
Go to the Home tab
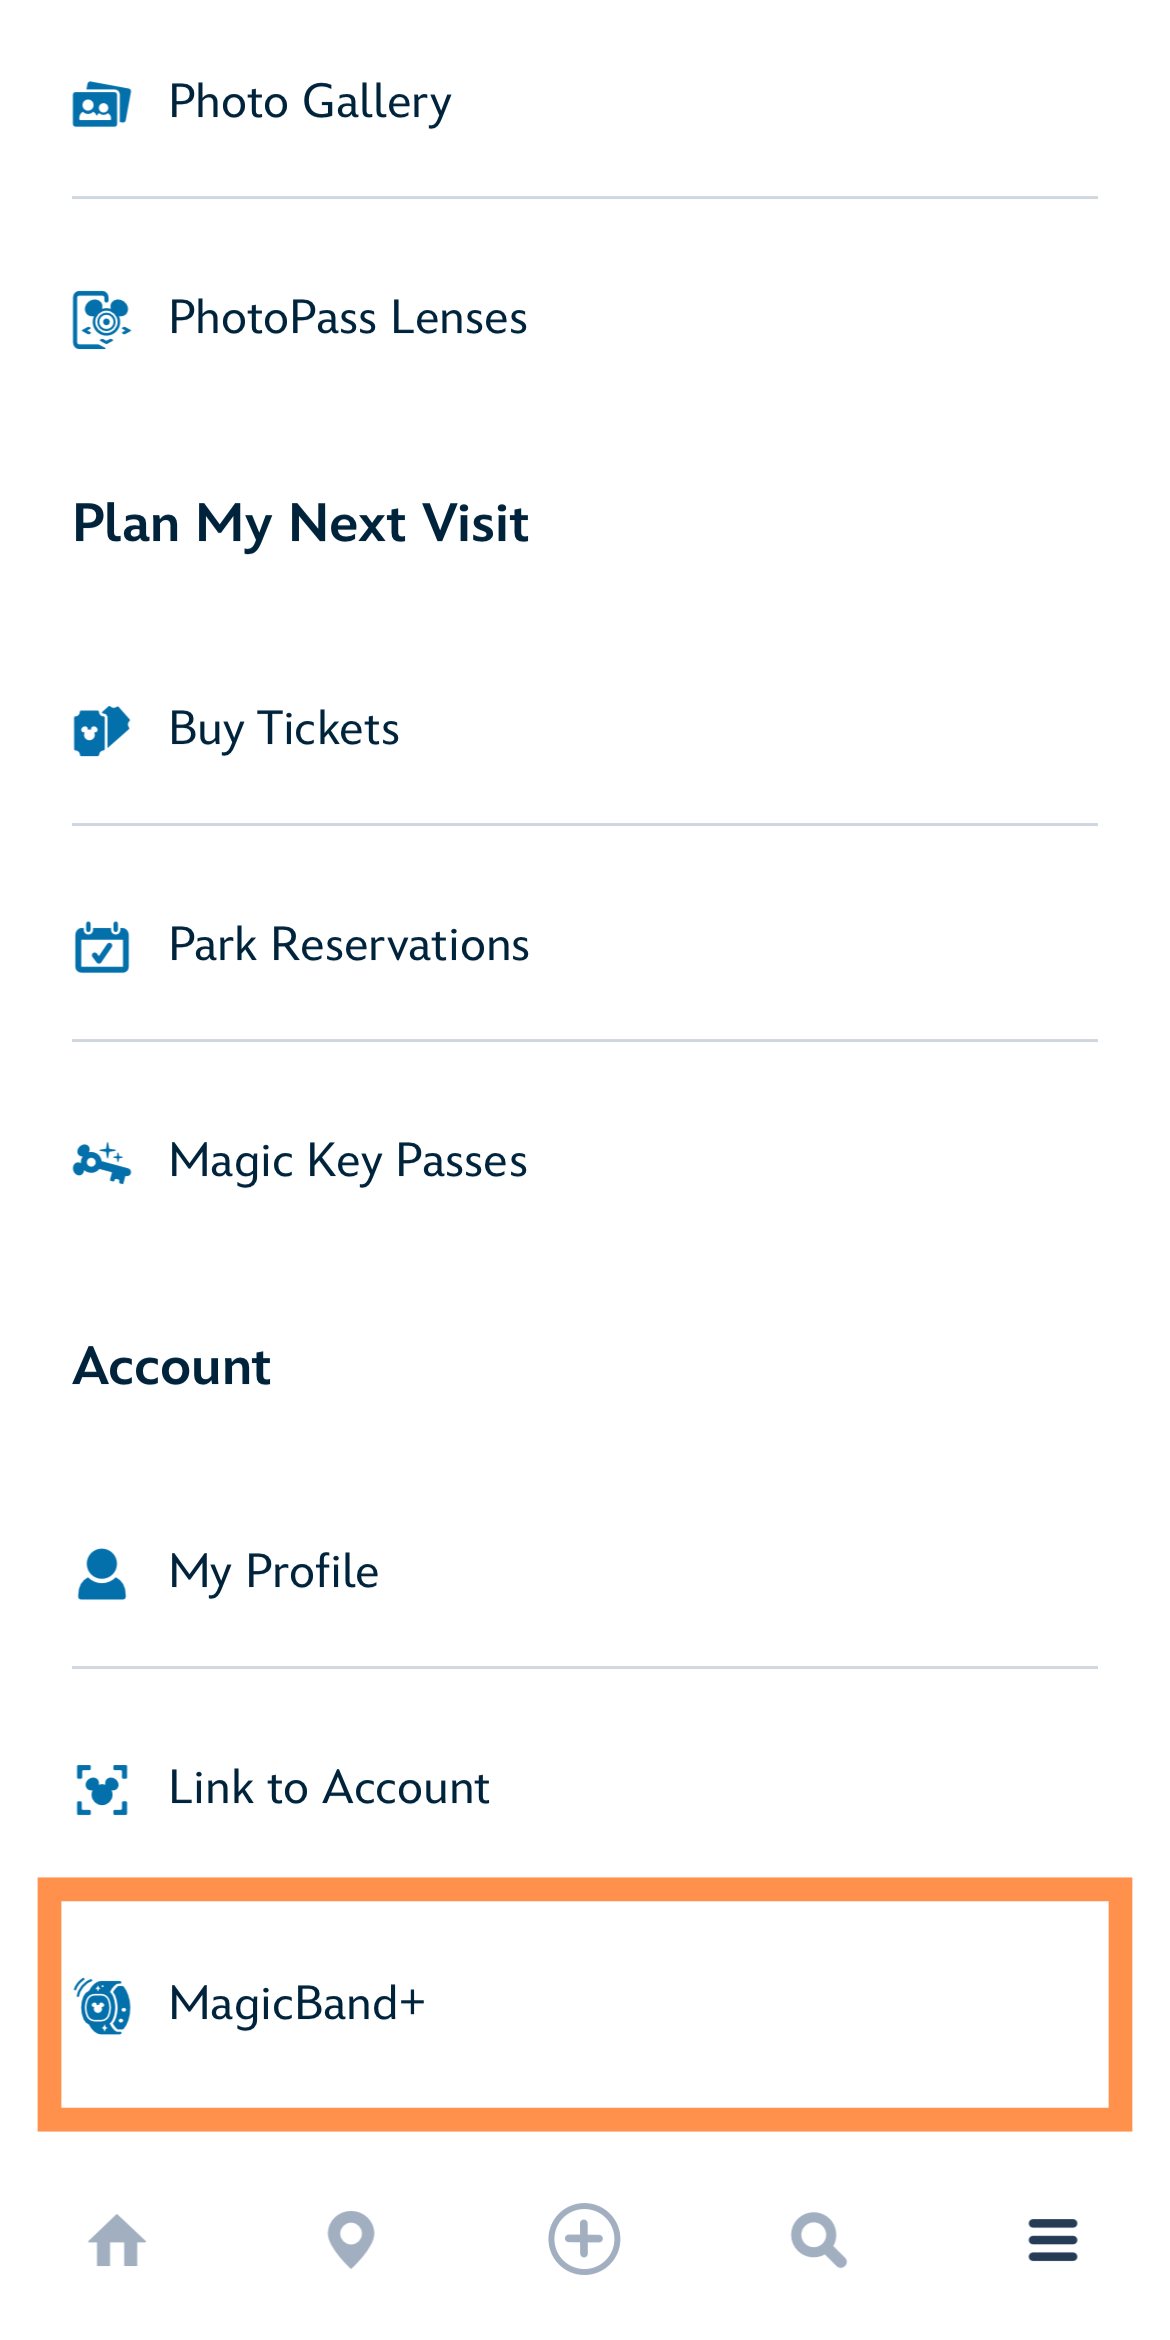[x=117, y=2240]
